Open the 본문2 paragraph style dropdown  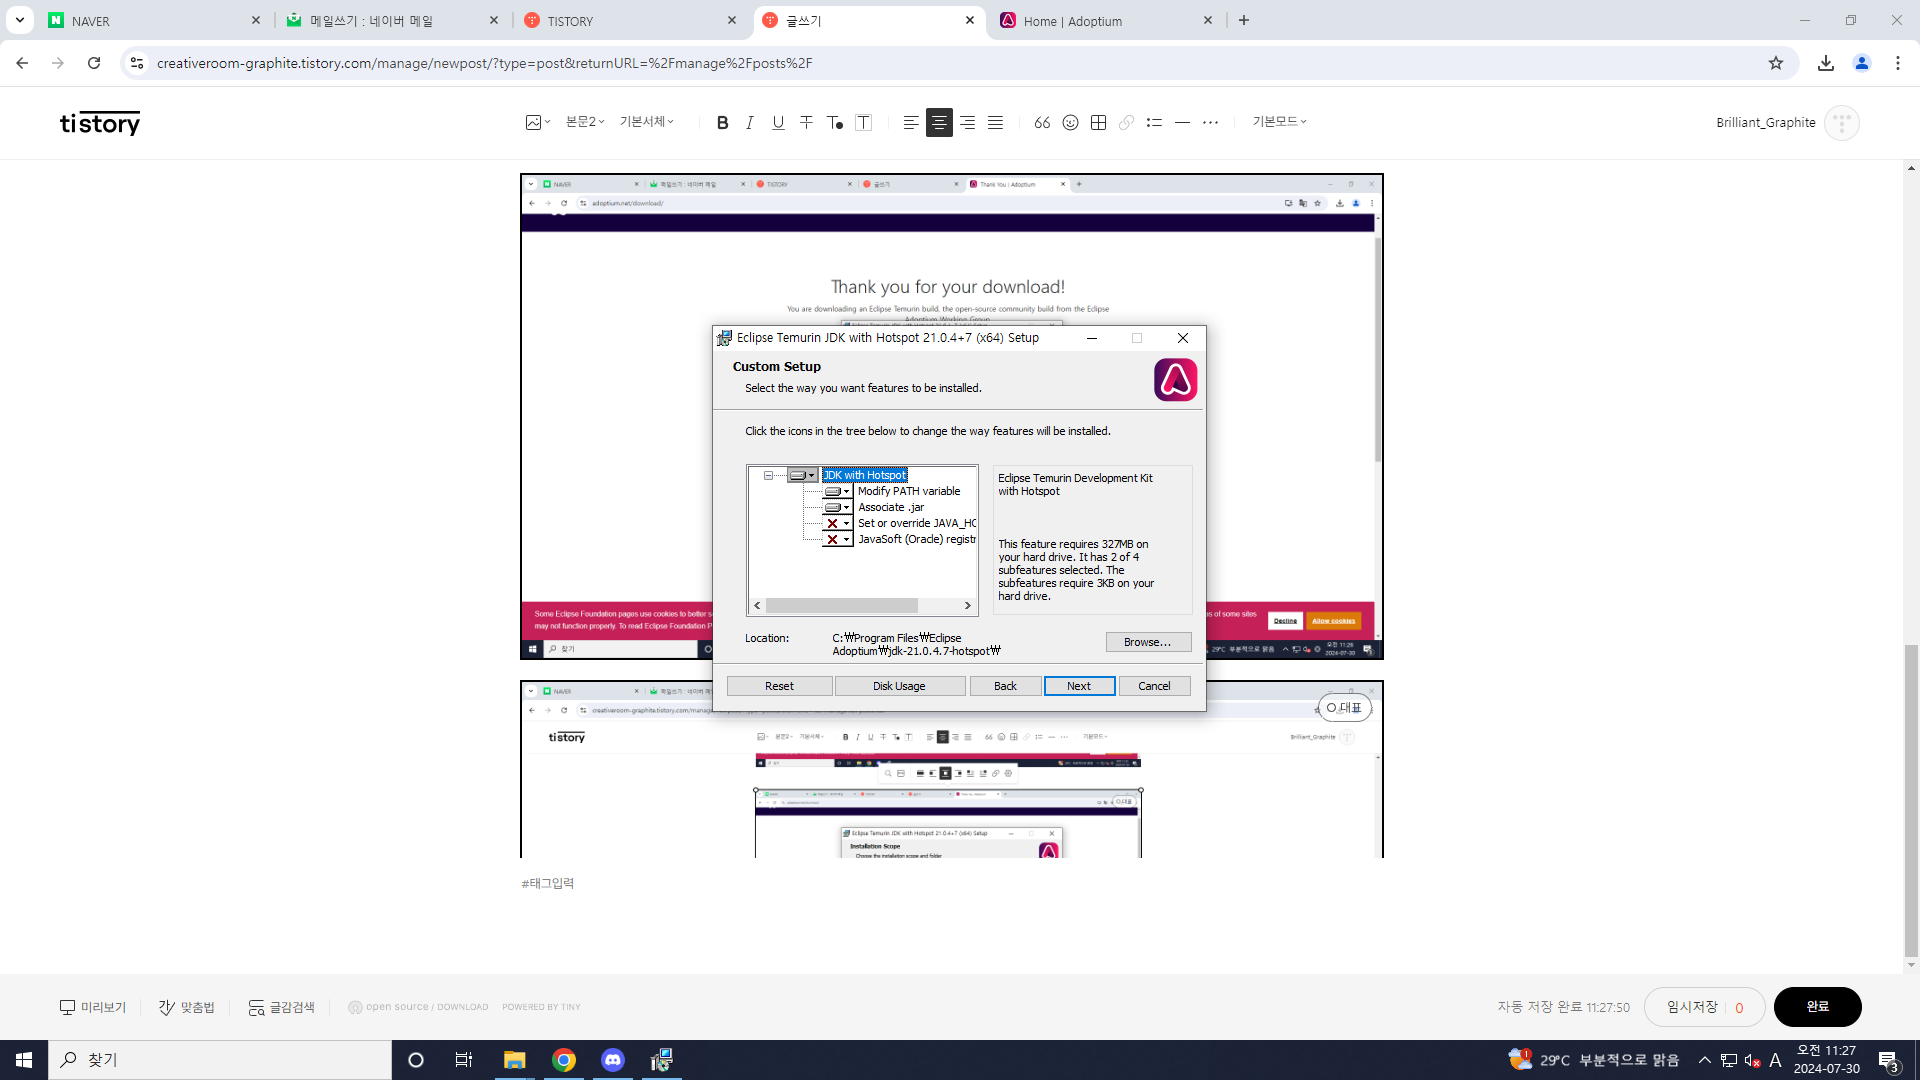point(585,122)
